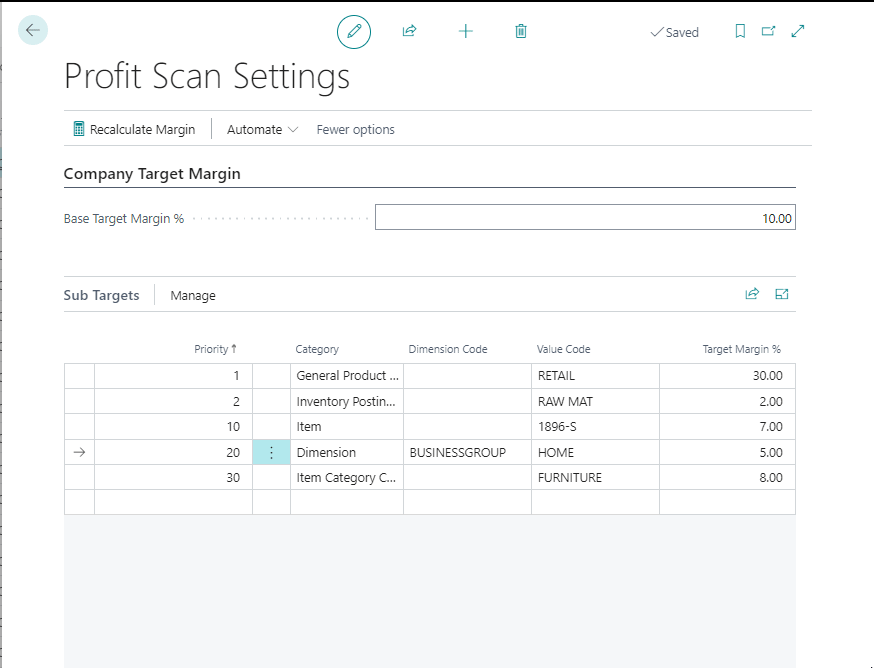The image size is (874, 668).
Task: Expand page to full screen icon
Action: coord(798,32)
